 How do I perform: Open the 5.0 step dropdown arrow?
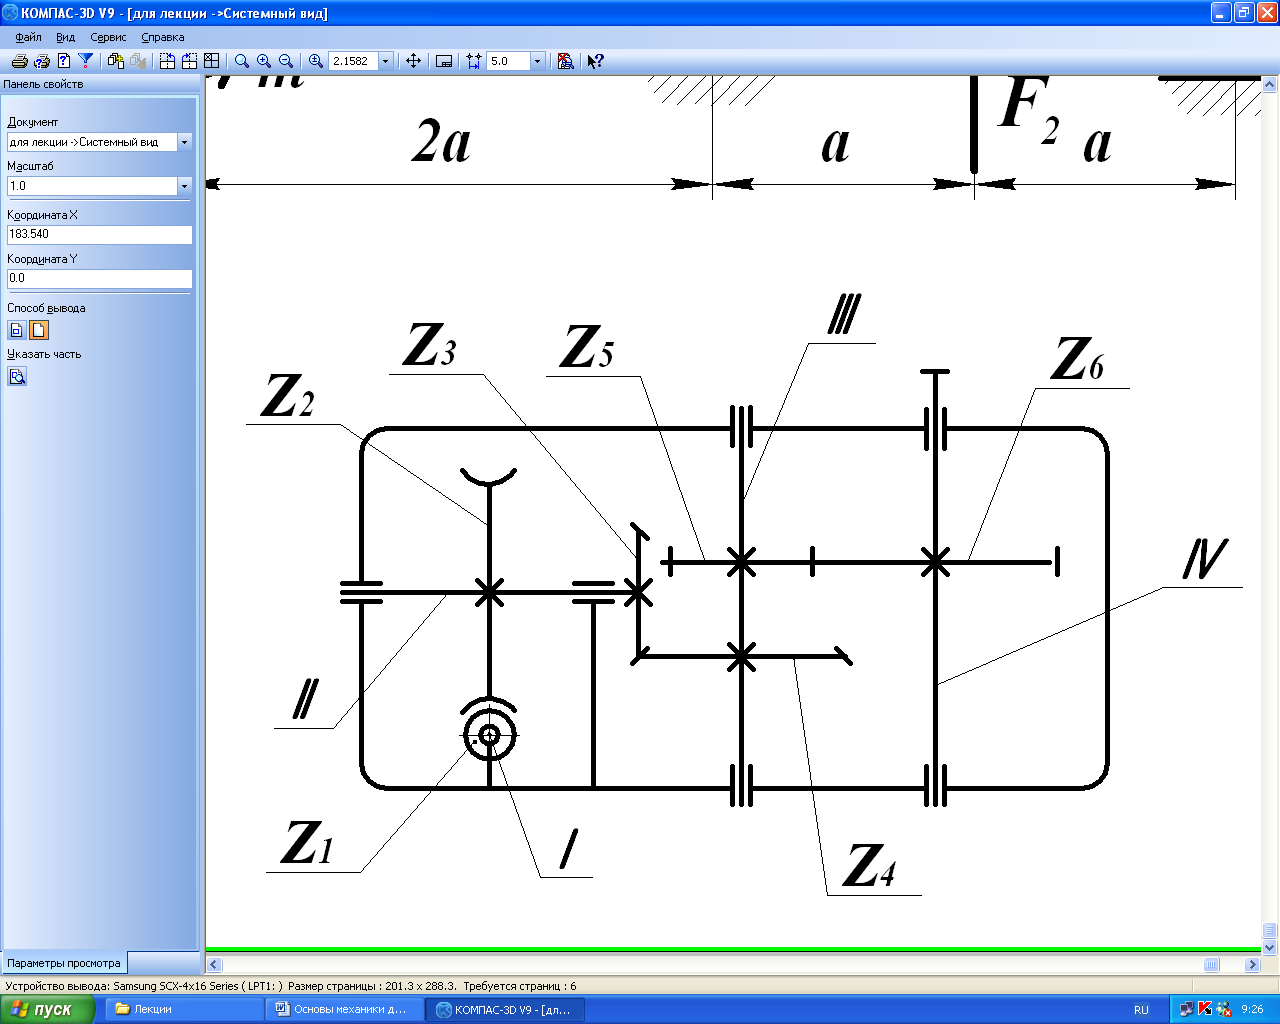[537, 61]
